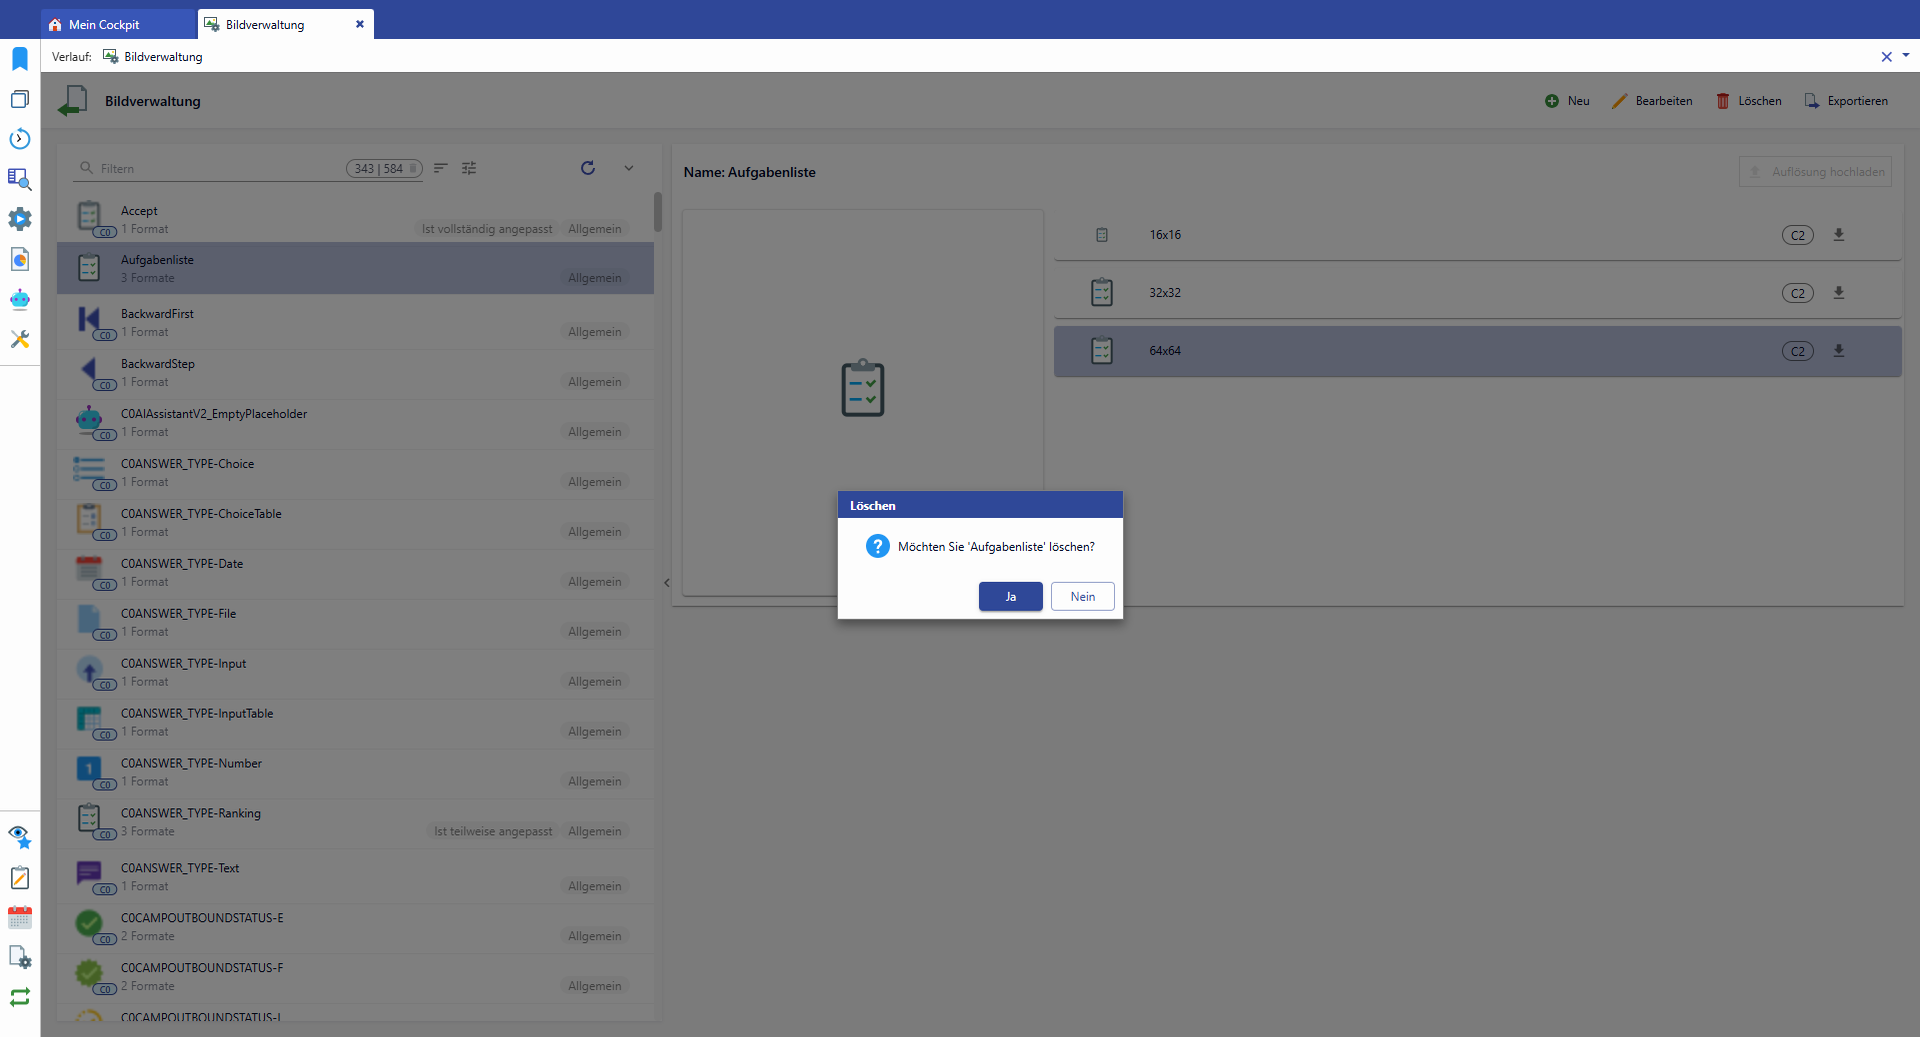Select COANSWER_TYPE-Ranking list entry
The height and width of the screenshot is (1038, 1920).
click(x=355, y=822)
